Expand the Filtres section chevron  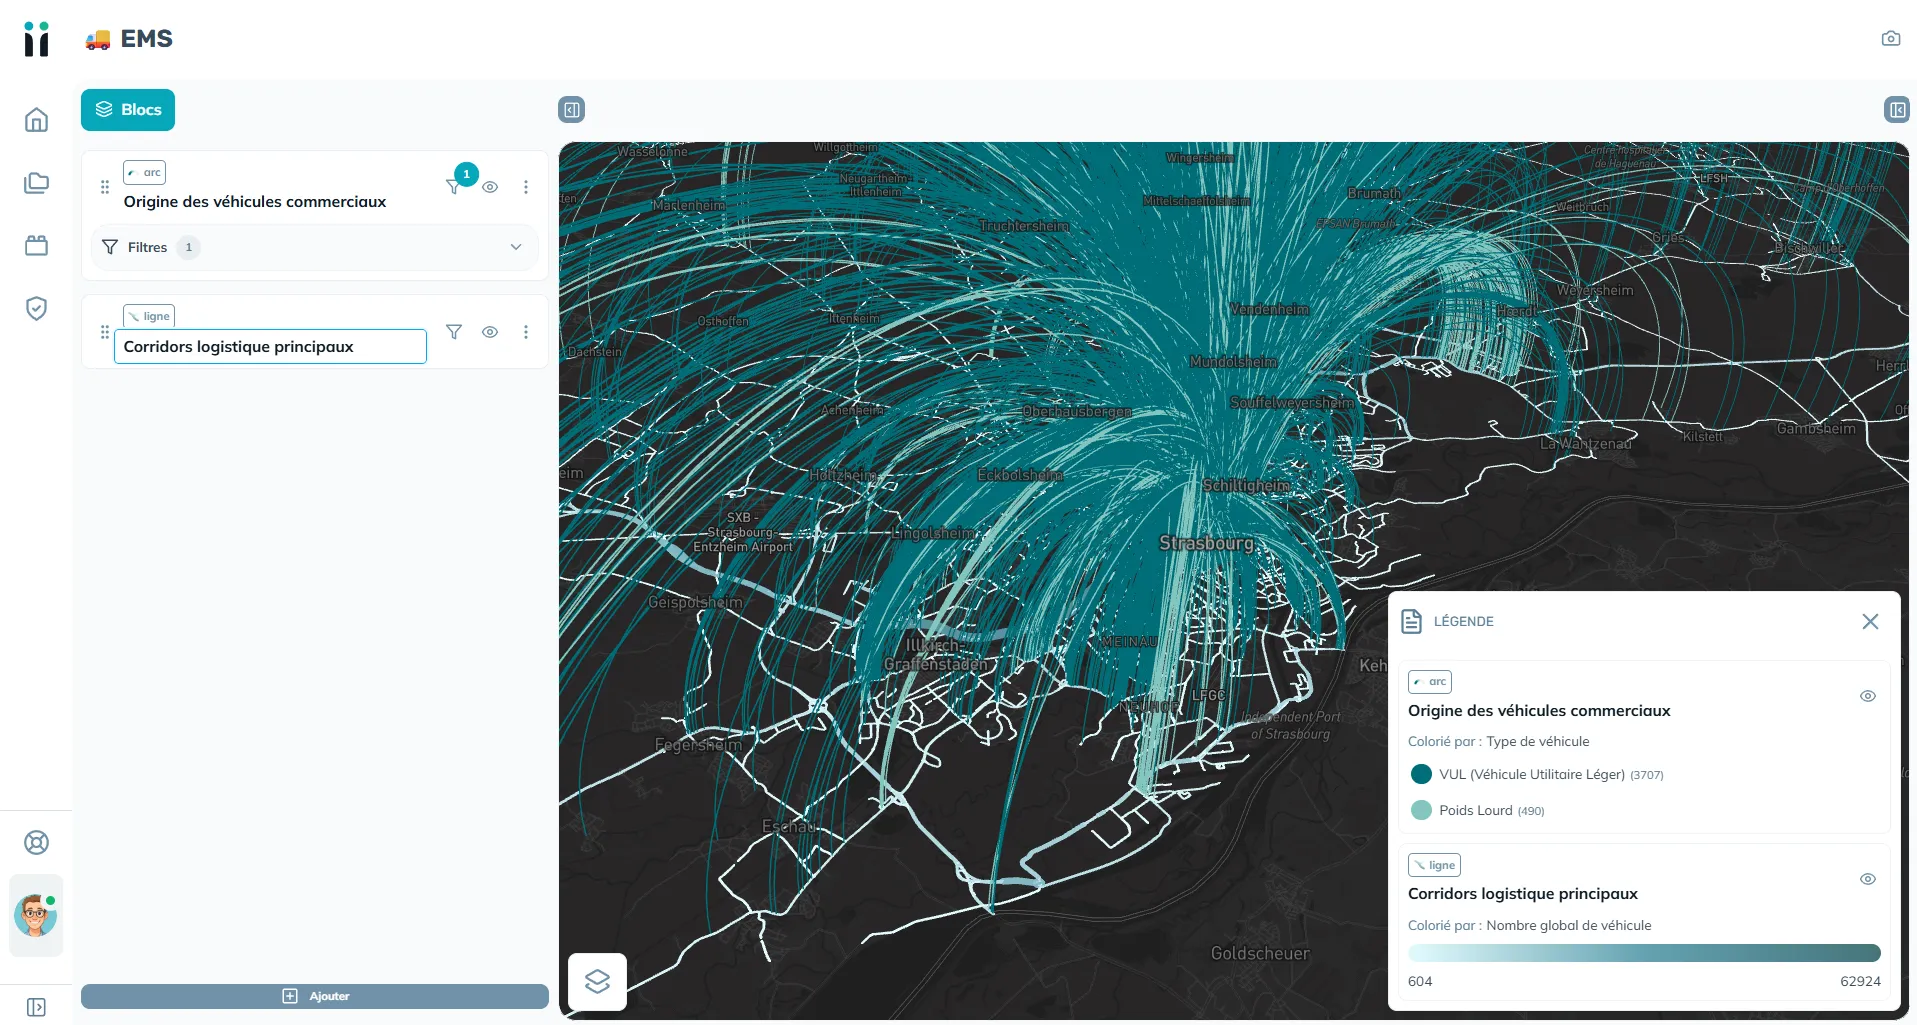tap(516, 247)
